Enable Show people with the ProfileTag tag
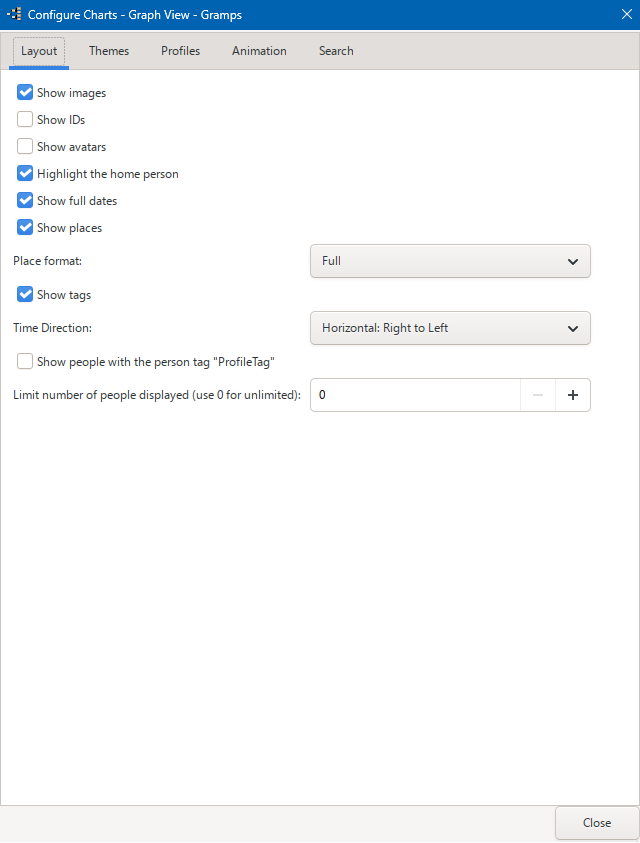 pos(25,361)
